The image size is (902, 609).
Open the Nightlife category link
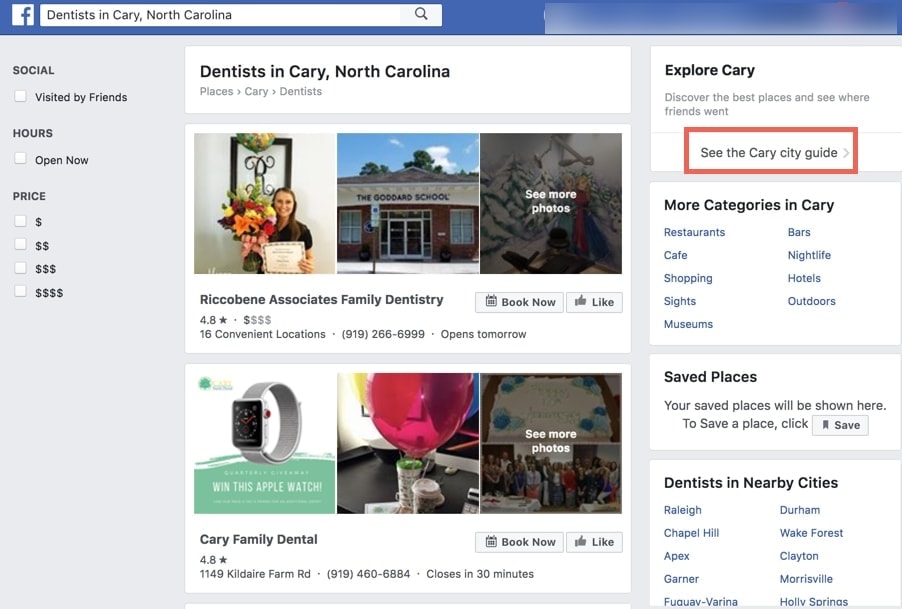click(809, 255)
